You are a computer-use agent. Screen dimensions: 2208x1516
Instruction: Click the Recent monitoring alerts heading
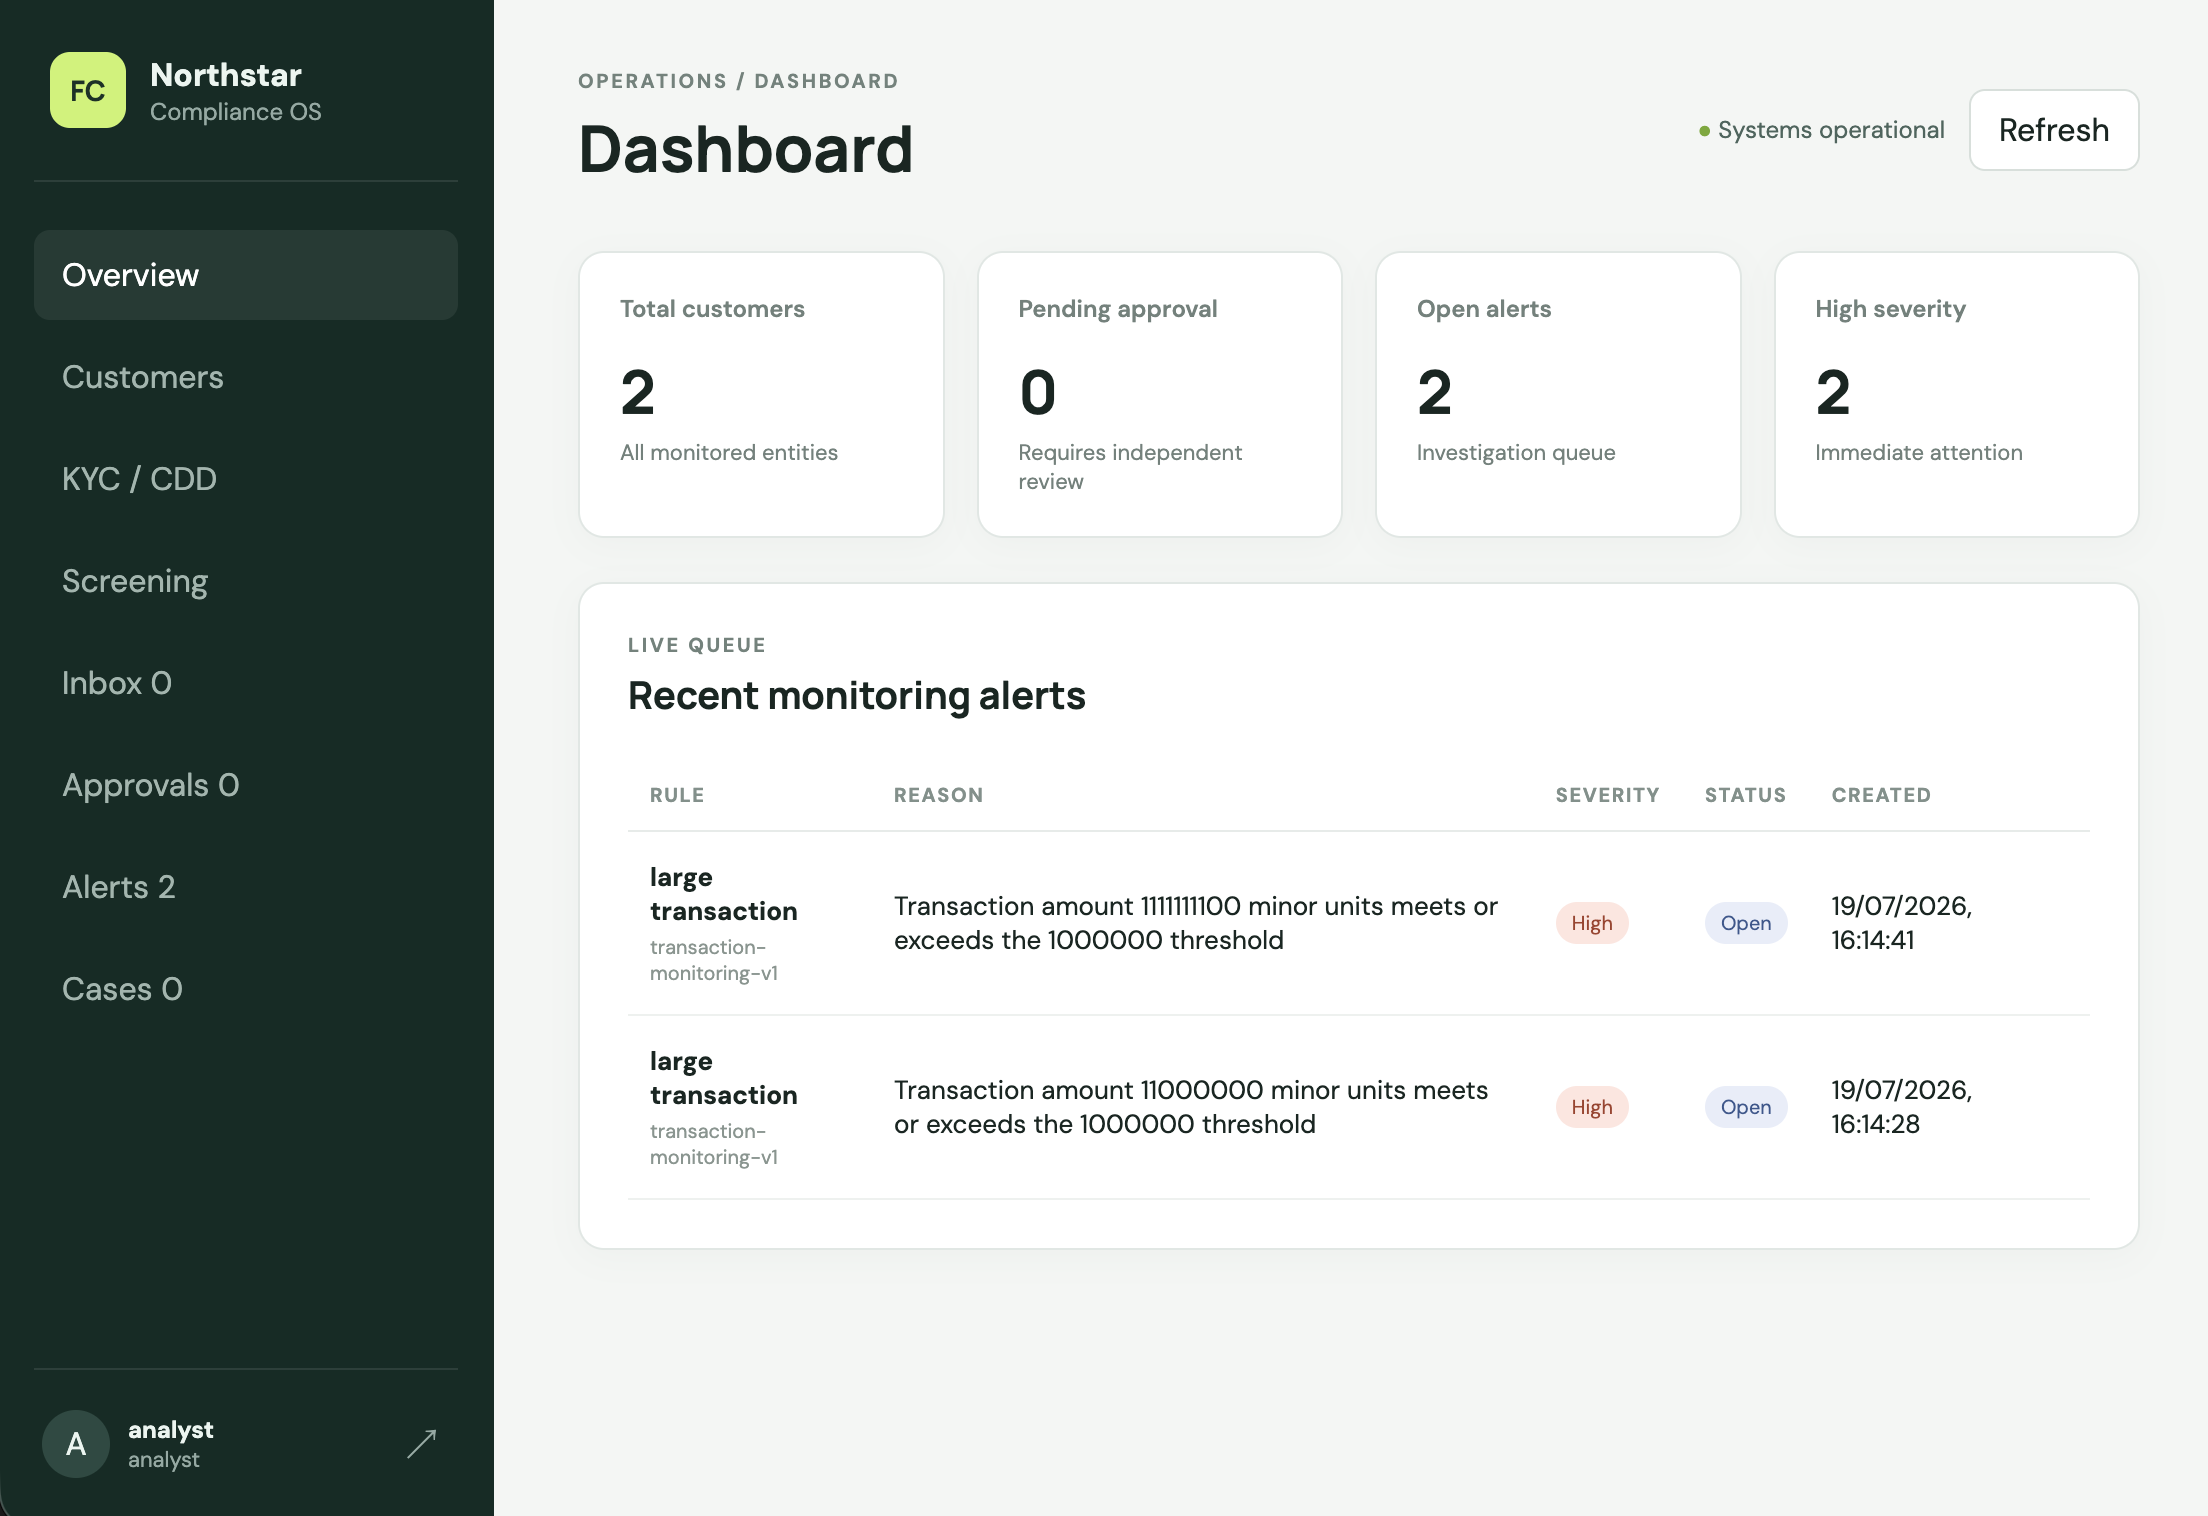click(856, 696)
